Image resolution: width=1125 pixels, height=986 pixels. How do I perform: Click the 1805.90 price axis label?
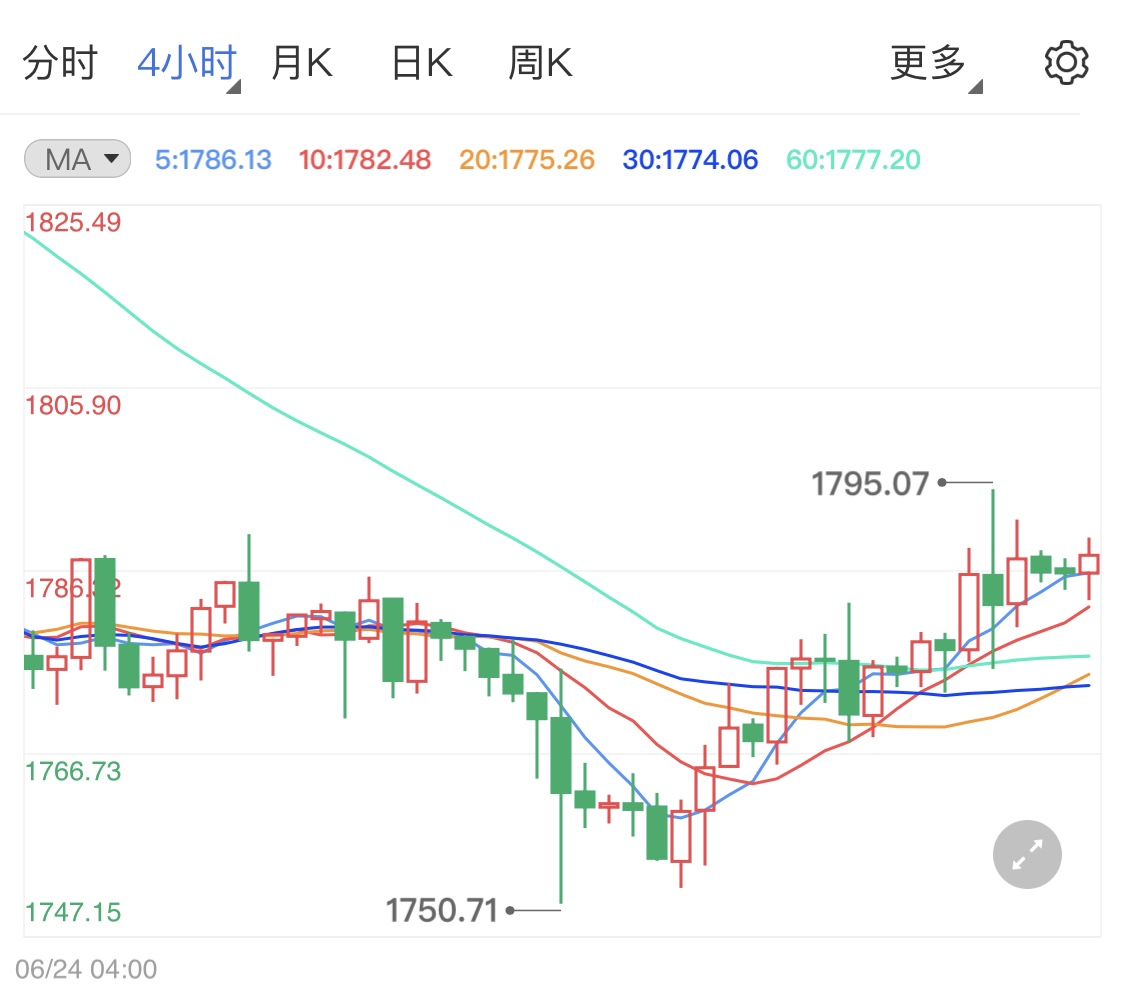(73, 405)
